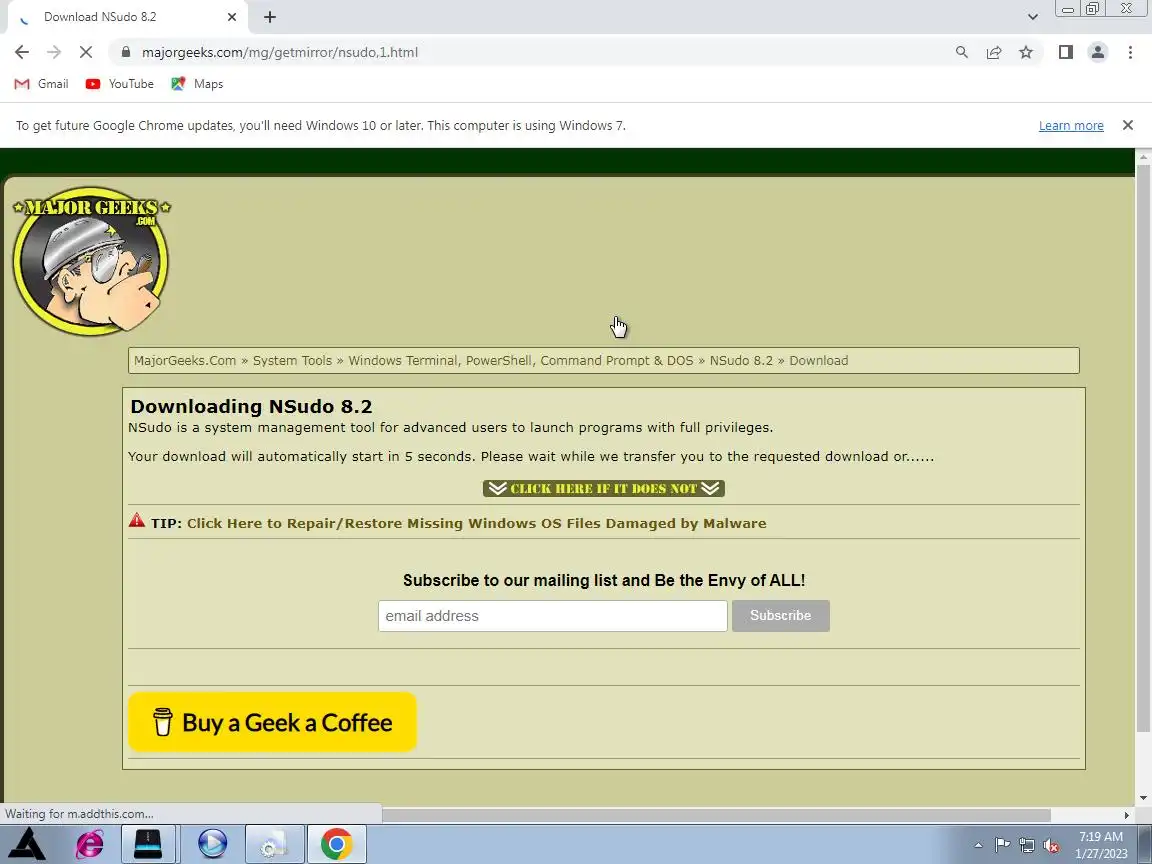Viewport: 1152px width, 864px height.
Task: Open the YouTube bookmark
Action: click(120, 84)
